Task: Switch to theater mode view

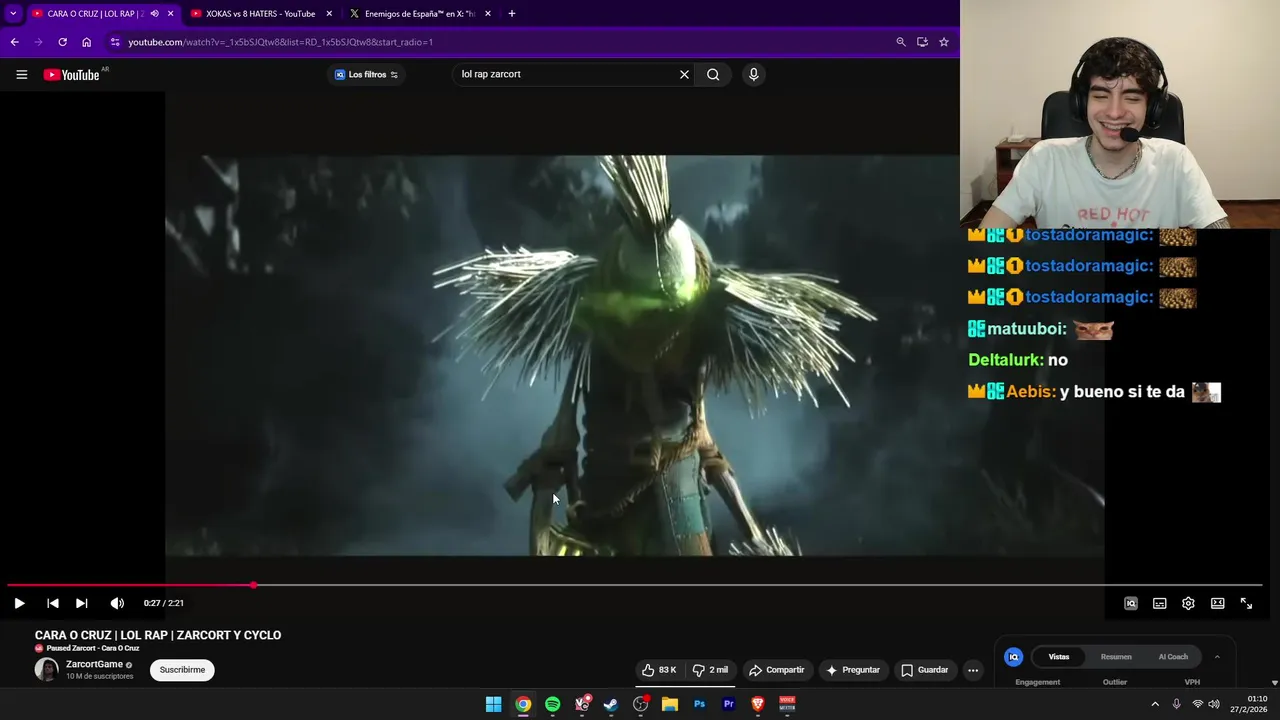Action: coord(1217,603)
